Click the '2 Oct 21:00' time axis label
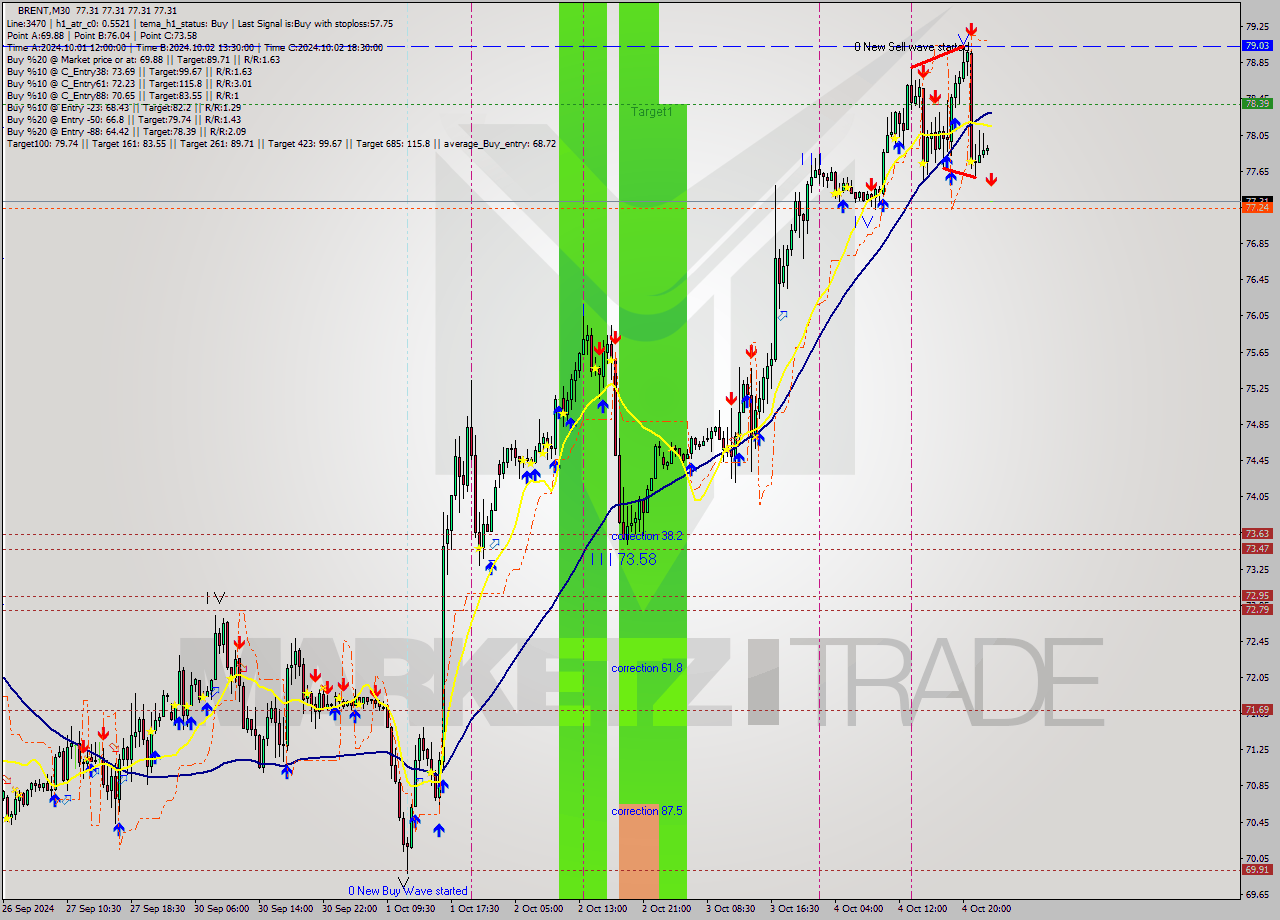Screen dimensions: 1280x920 pyautogui.click(x=667, y=909)
